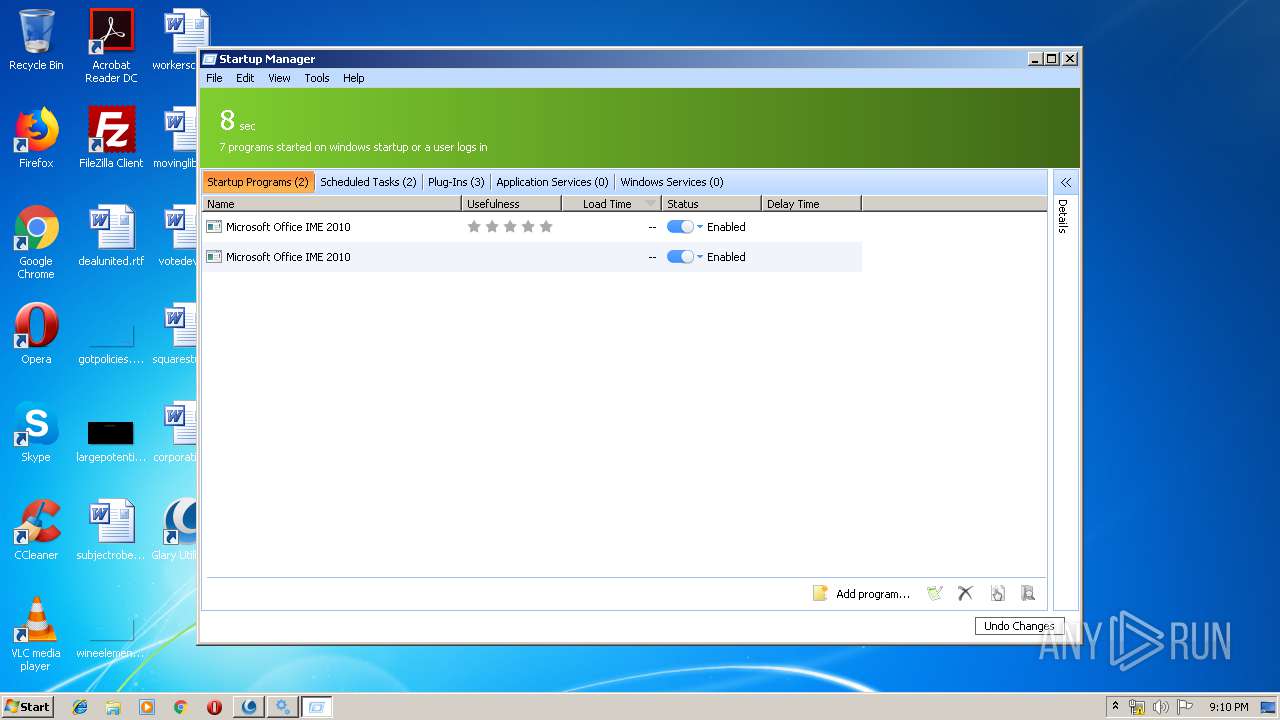Image resolution: width=1280 pixels, height=720 pixels.
Task: Open status dropdown arrow of first IME entry
Action: pyautogui.click(x=700, y=227)
